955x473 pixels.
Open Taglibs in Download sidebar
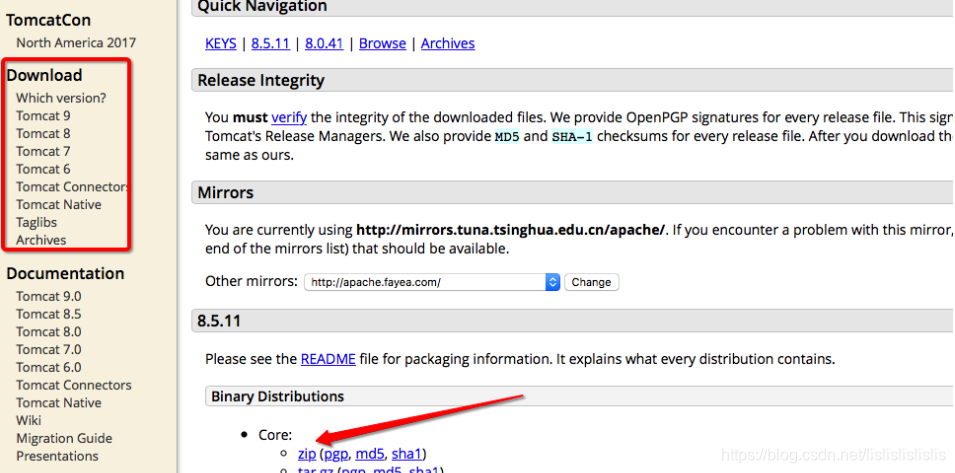[x=37, y=222]
